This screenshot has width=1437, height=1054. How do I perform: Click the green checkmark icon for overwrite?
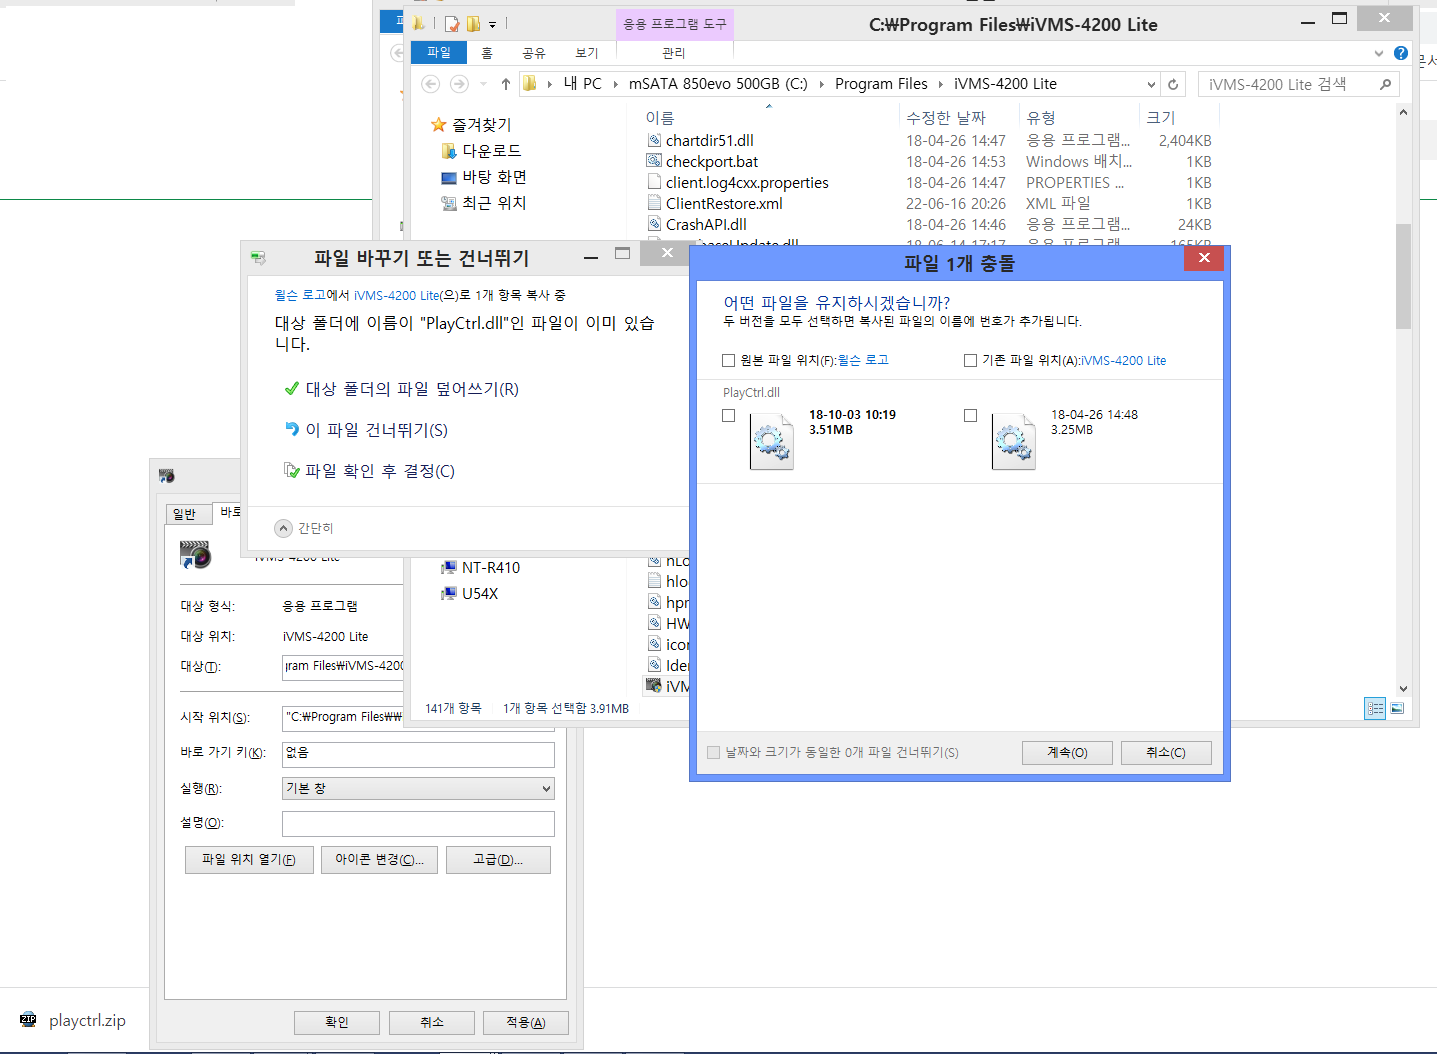tap(291, 388)
